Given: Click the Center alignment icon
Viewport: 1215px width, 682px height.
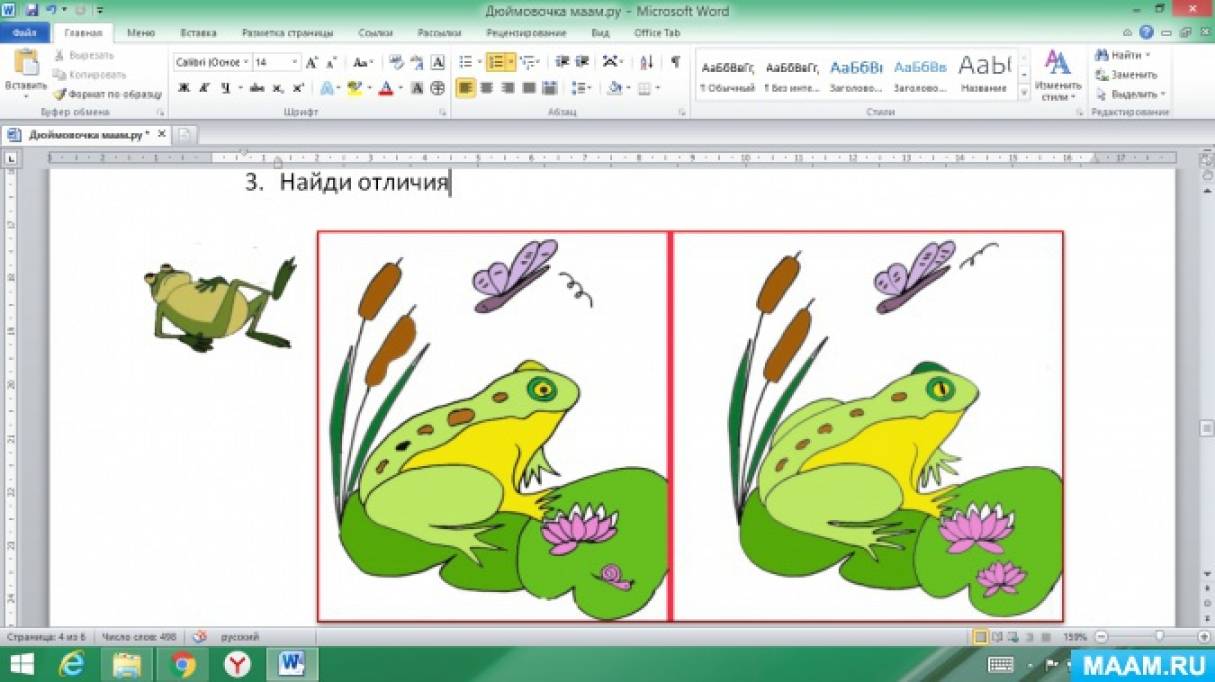Looking at the screenshot, I should point(486,88).
